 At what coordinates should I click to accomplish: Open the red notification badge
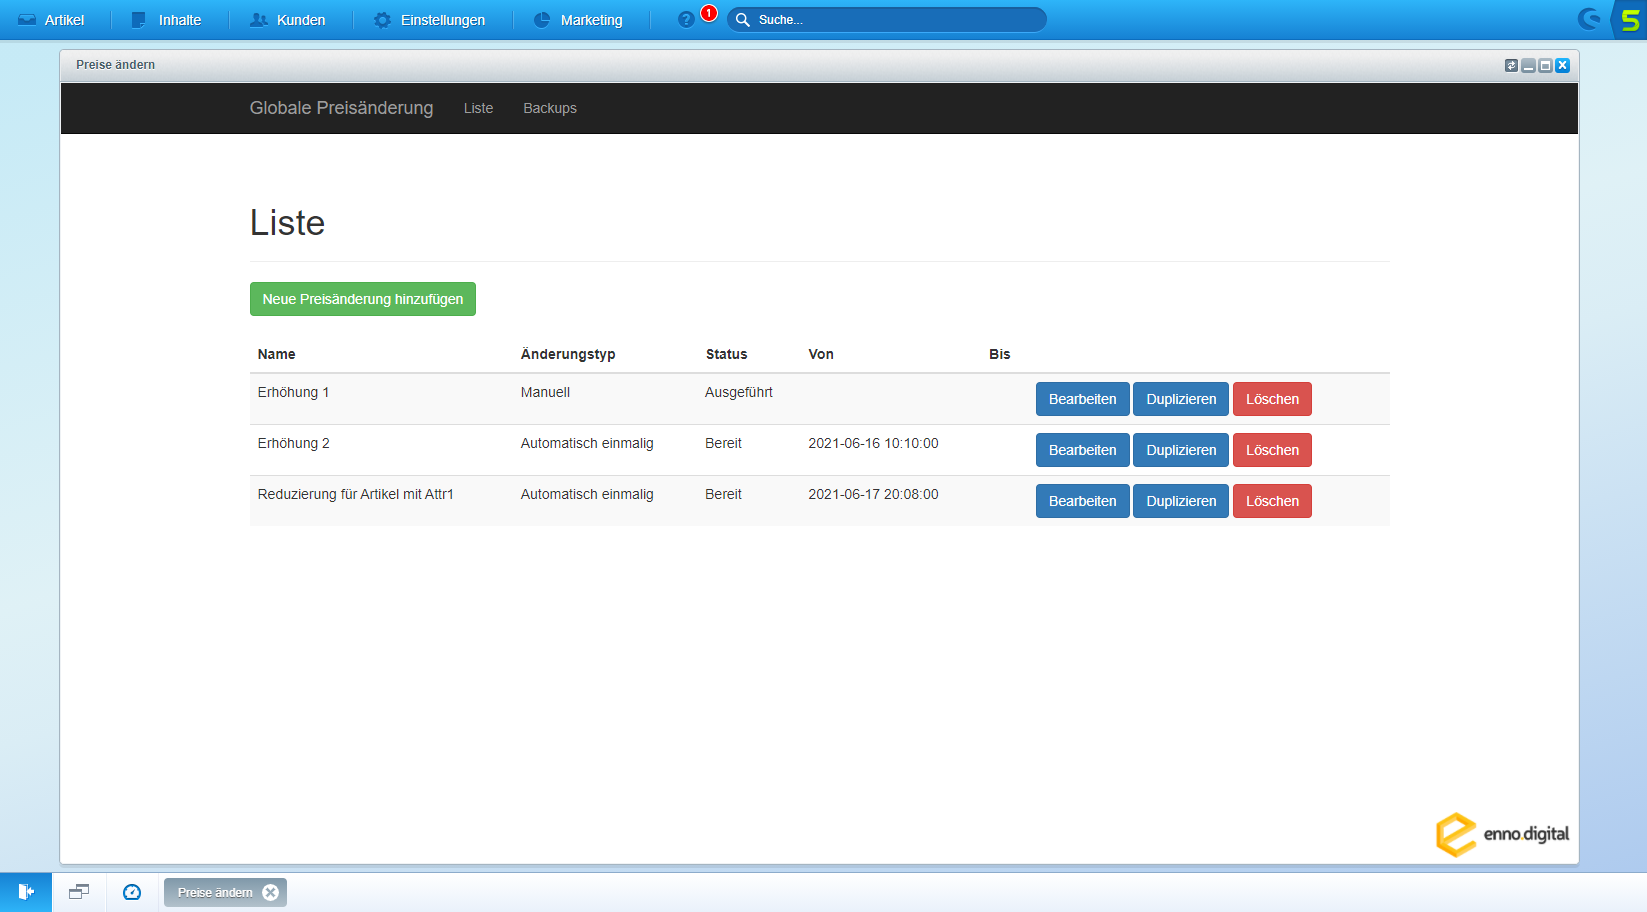[x=709, y=13]
